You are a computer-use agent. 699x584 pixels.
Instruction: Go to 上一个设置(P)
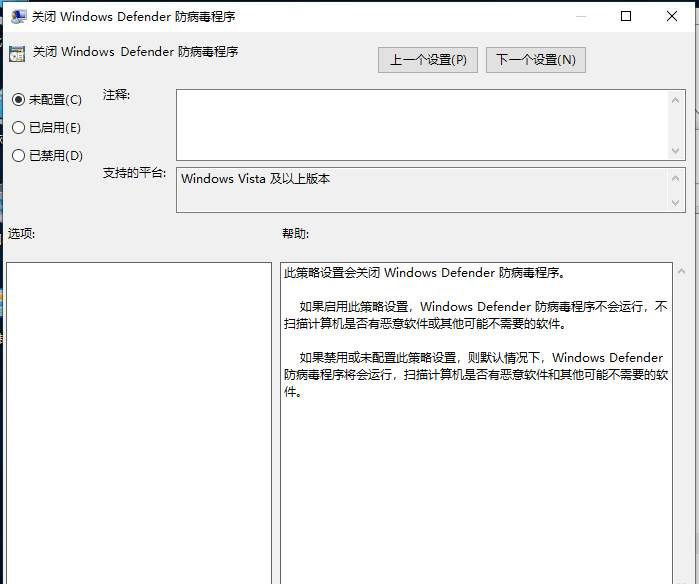coord(428,60)
